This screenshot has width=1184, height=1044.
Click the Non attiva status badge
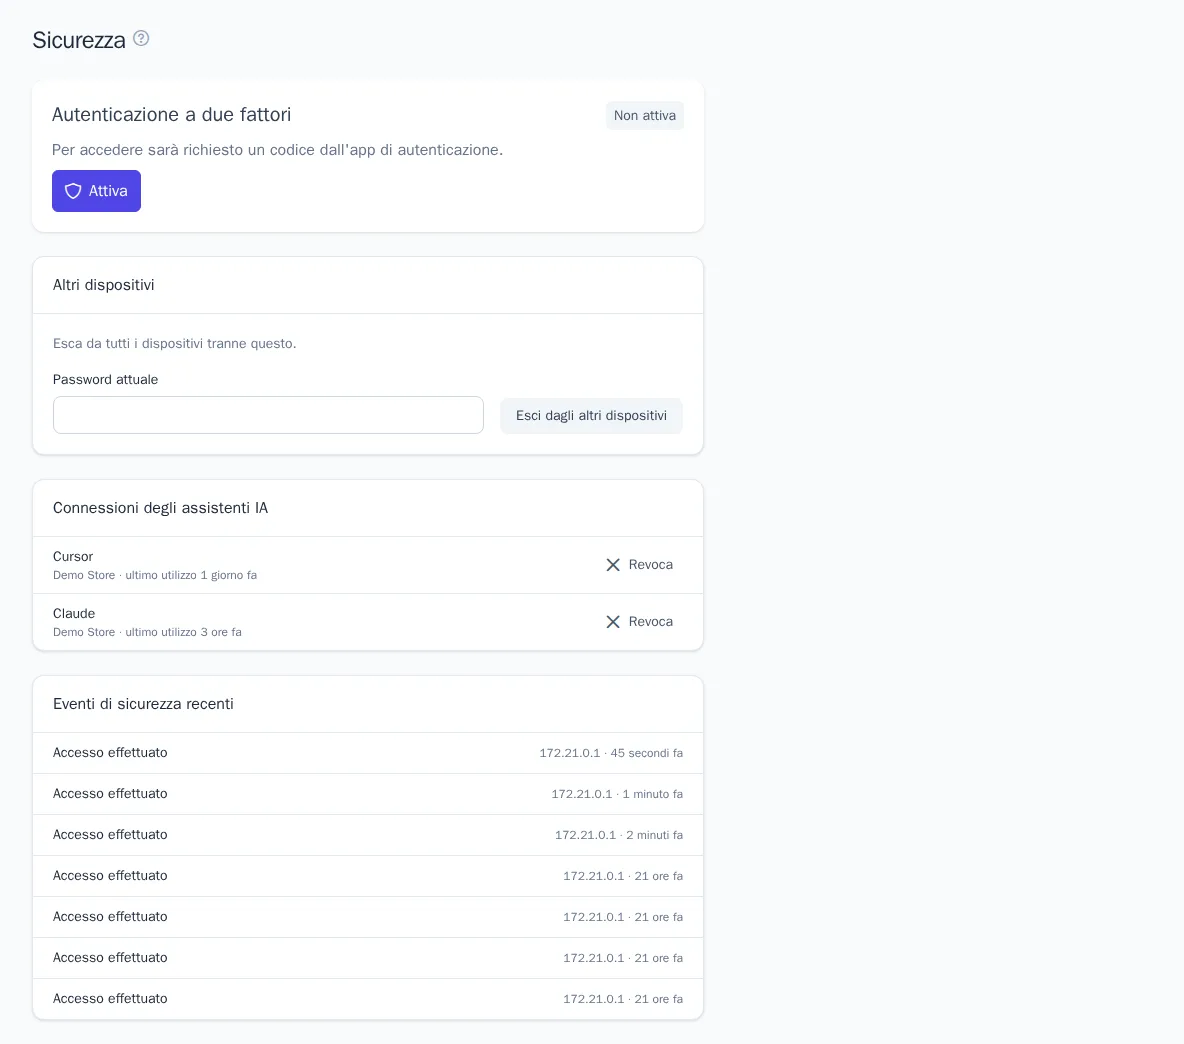pyautogui.click(x=645, y=115)
